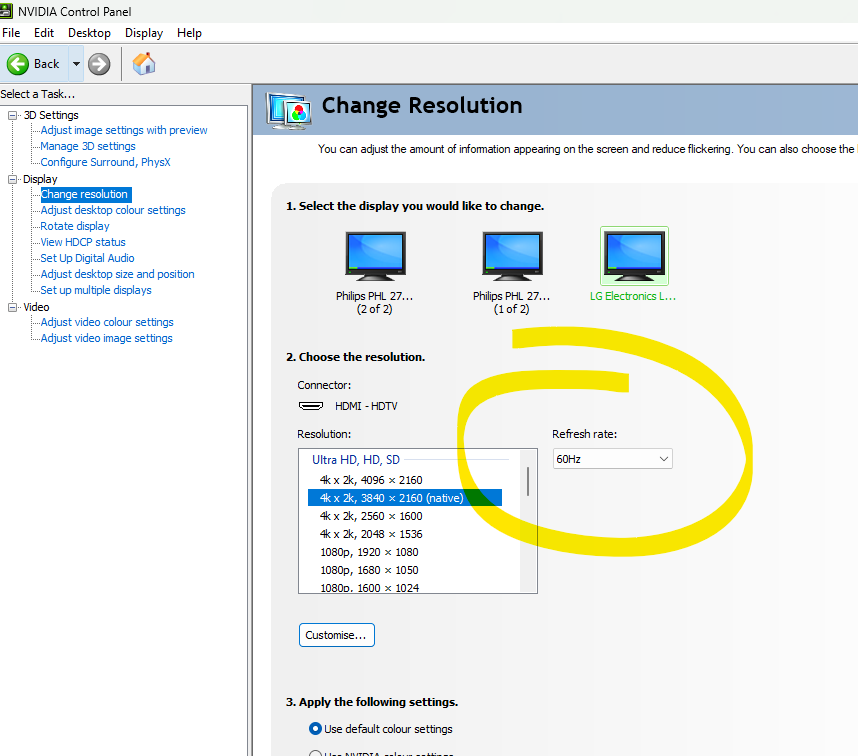Open Configure Surround, PhysX
The width and height of the screenshot is (858, 756).
[x=105, y=162]
